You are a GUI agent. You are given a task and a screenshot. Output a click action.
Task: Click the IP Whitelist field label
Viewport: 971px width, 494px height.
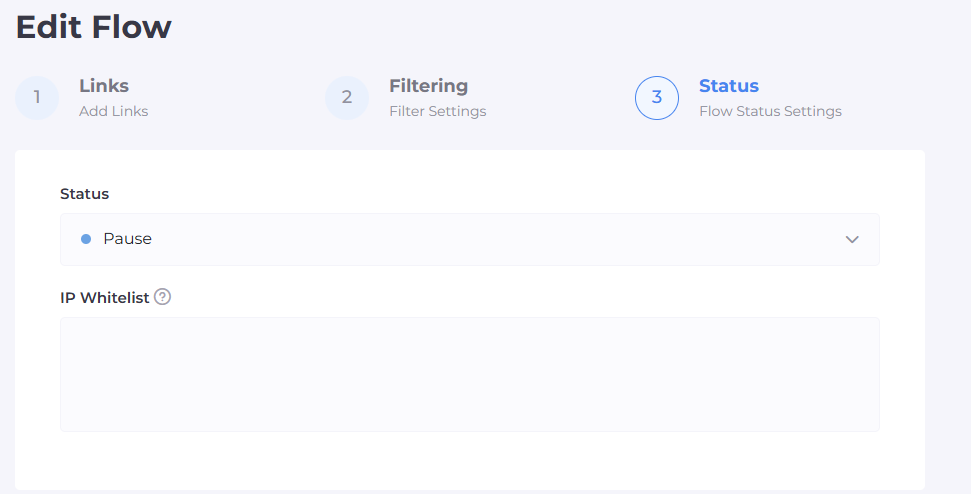104,297
